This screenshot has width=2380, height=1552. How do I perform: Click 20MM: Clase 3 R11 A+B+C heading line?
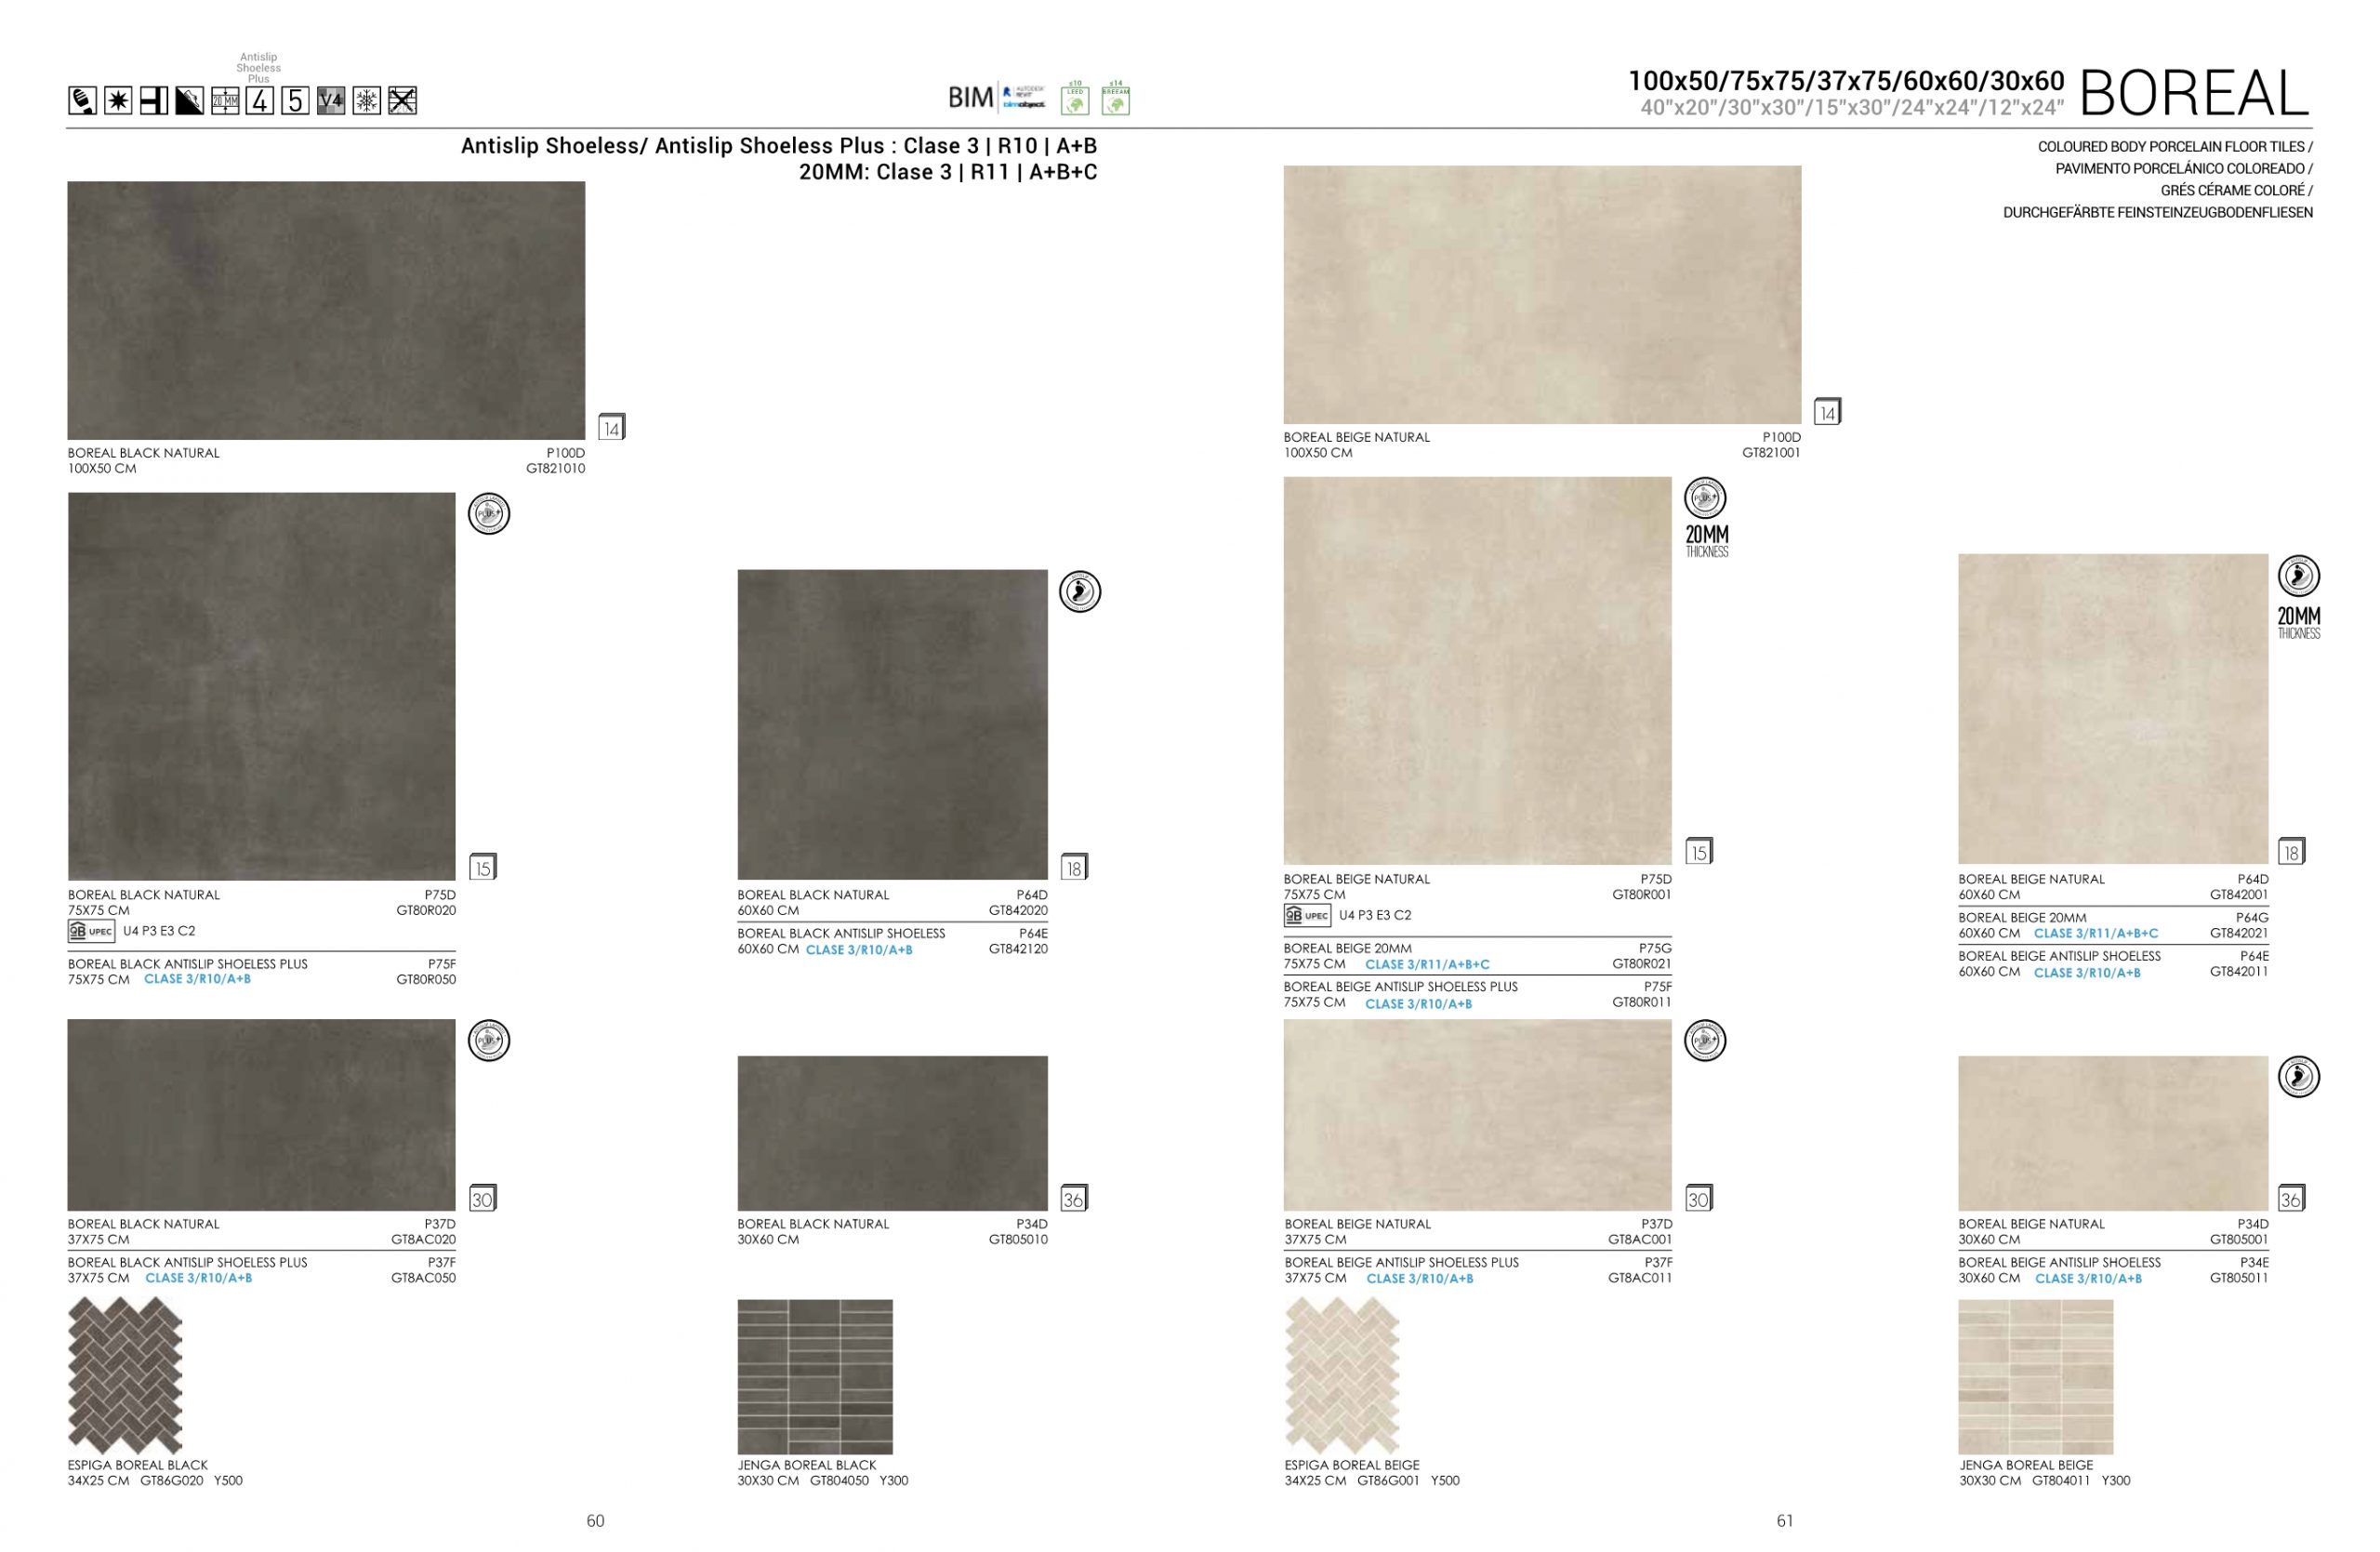948,172
